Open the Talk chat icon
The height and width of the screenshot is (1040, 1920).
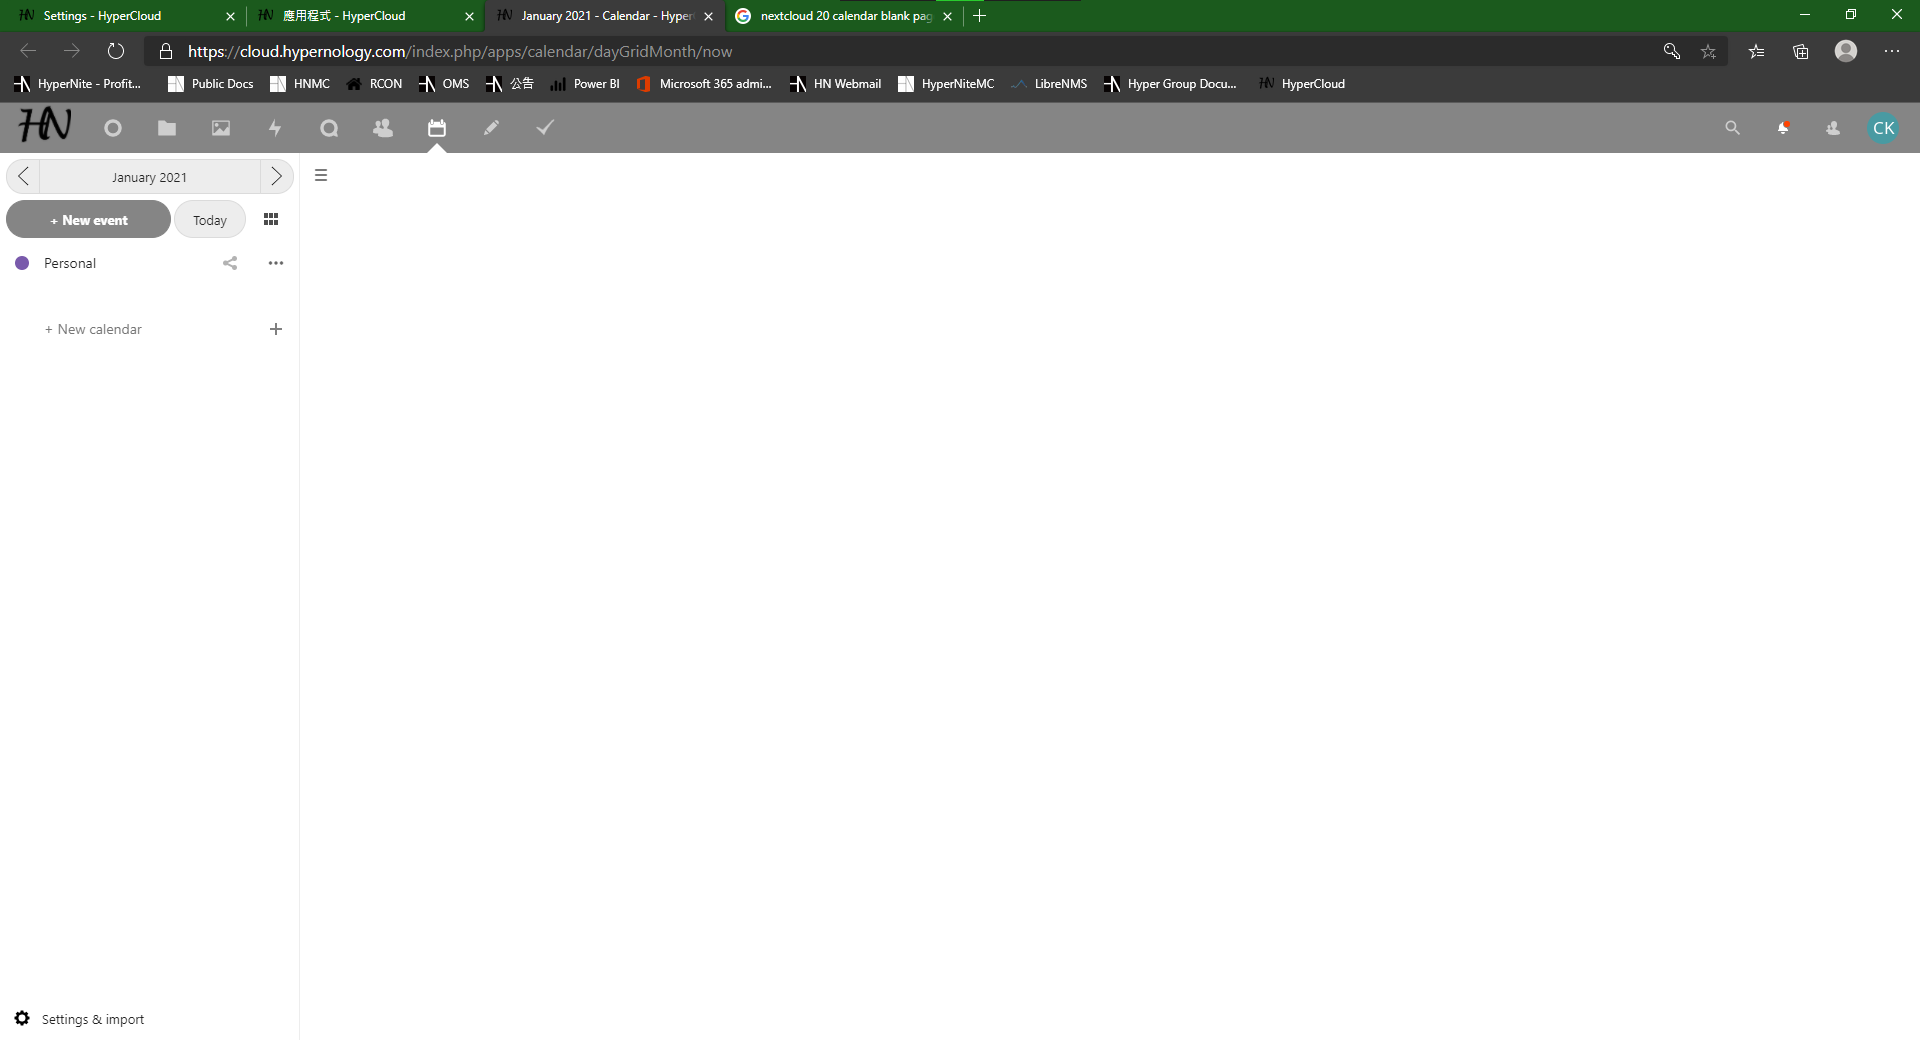(329, 128)
